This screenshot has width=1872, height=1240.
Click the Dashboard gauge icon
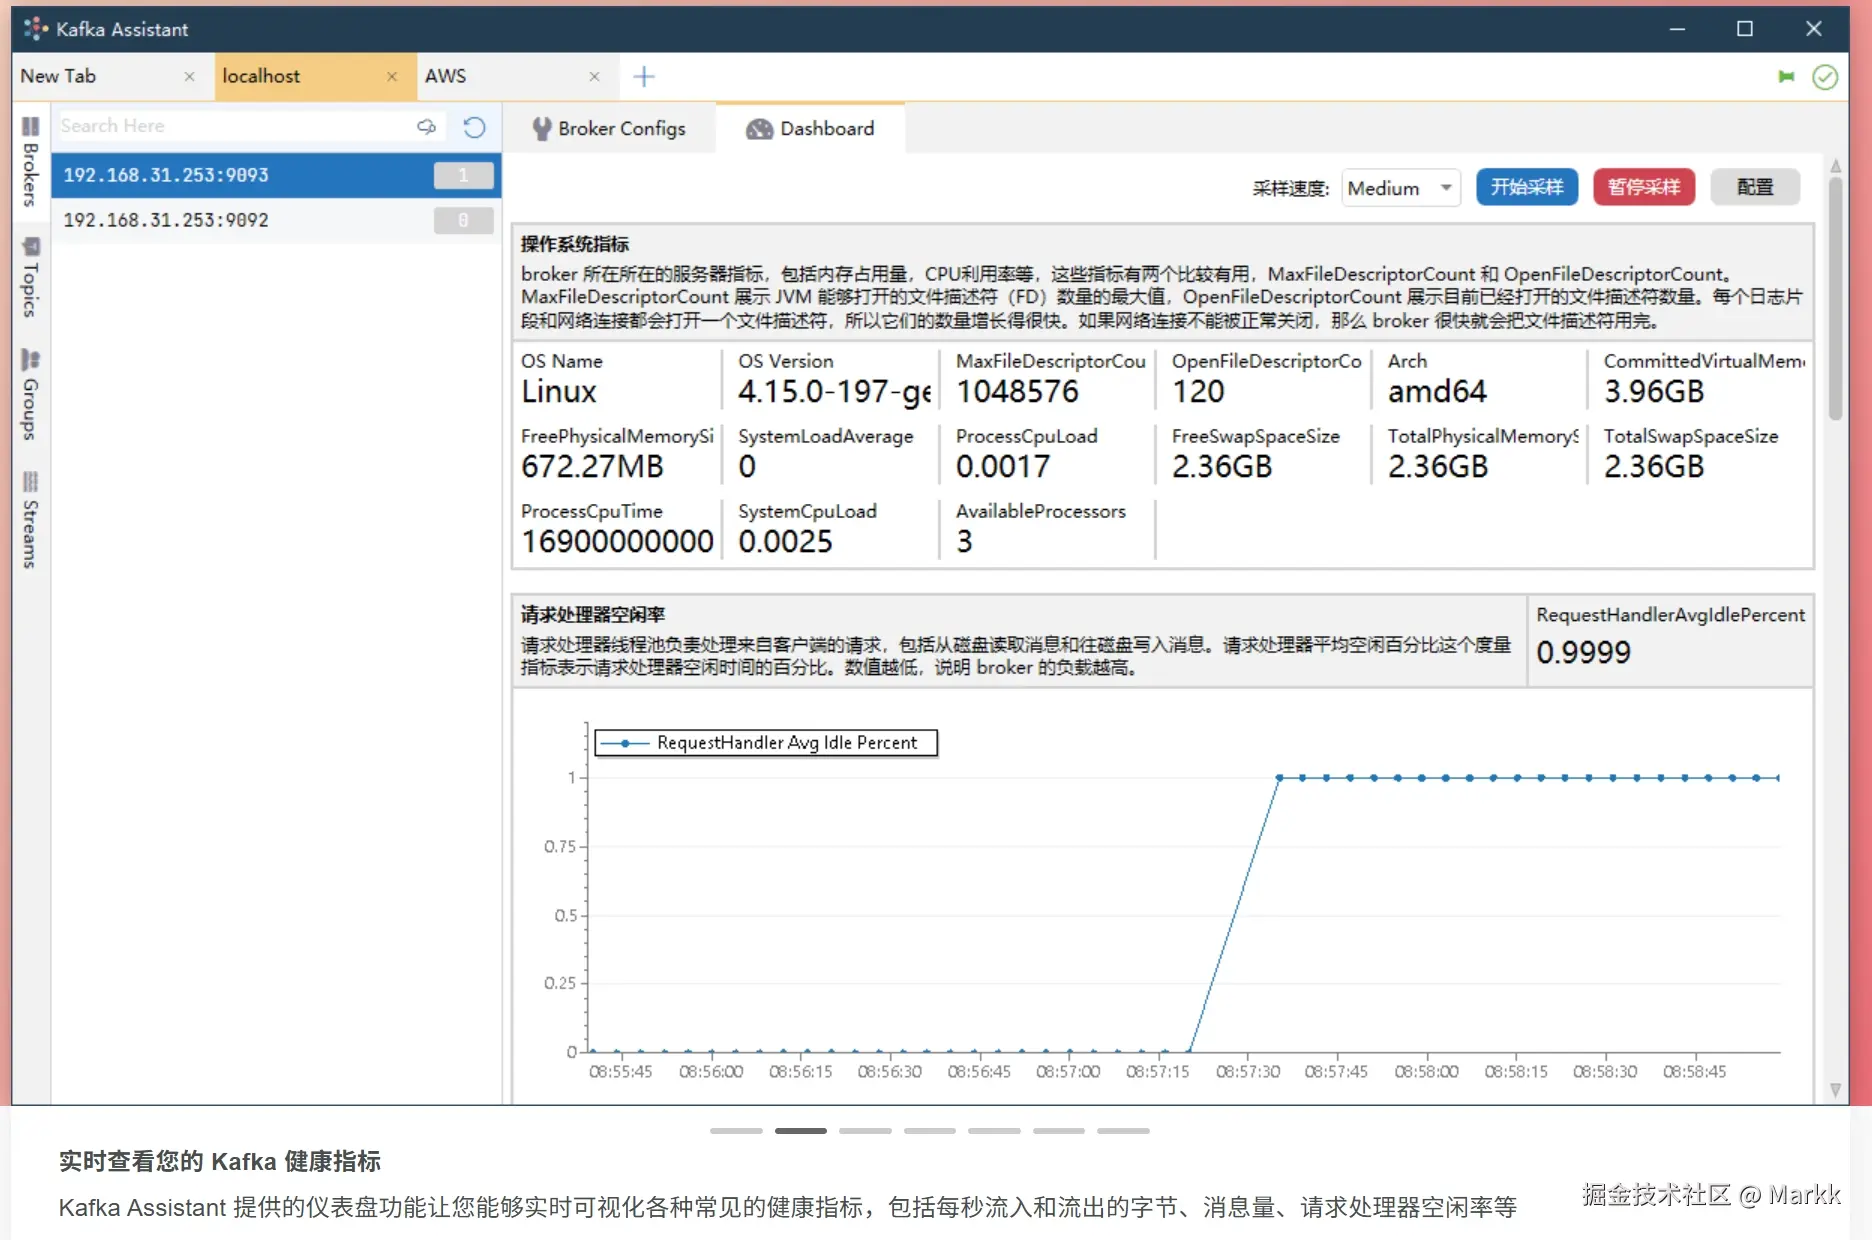tap(760, 129)
